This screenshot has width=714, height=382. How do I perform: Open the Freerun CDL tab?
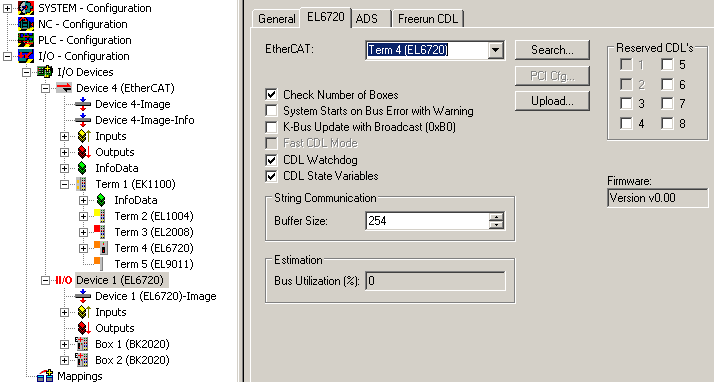point(428,19)
